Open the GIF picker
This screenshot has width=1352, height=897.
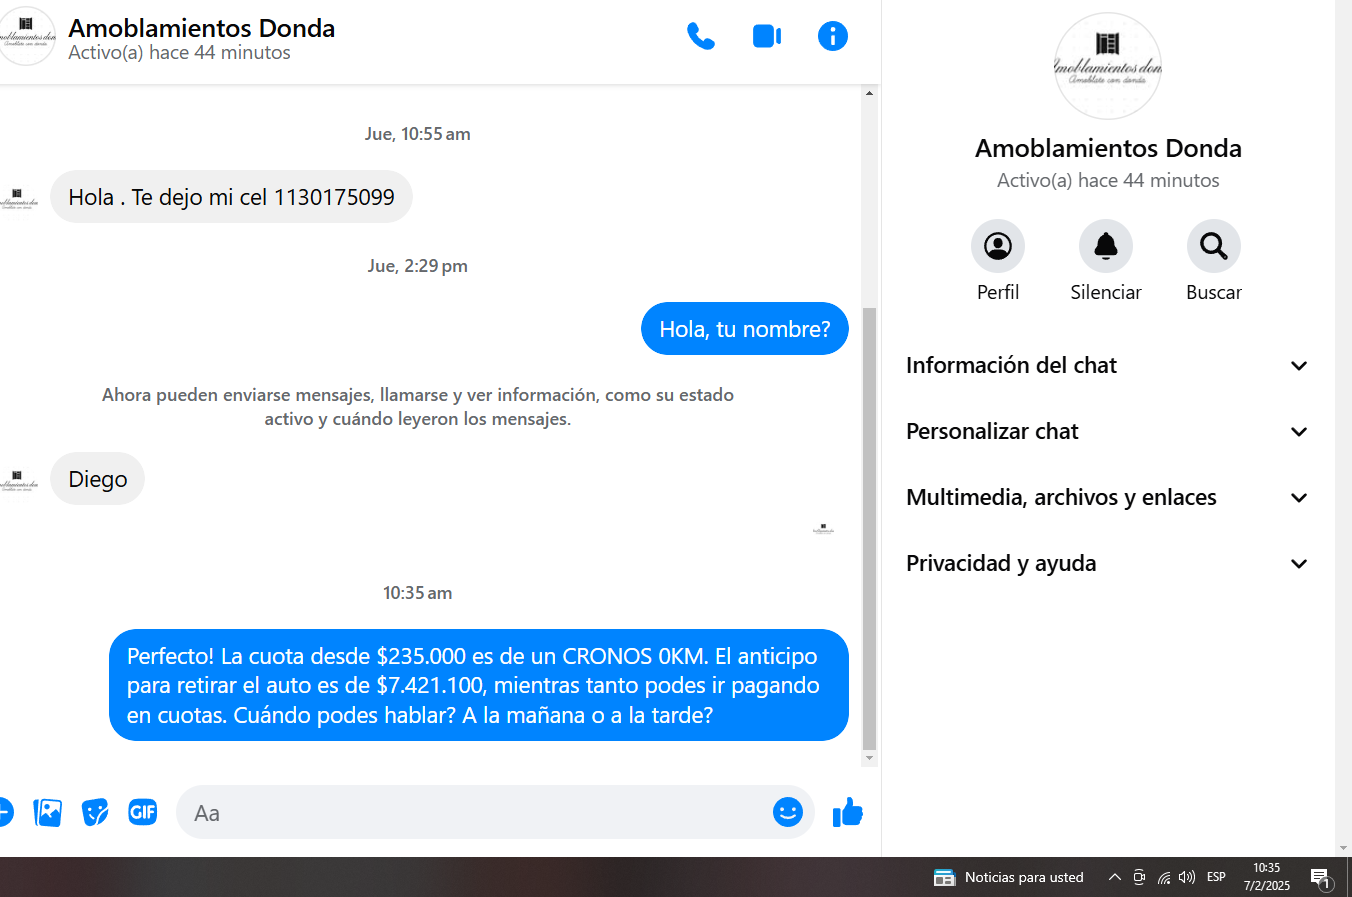(143, 812)
